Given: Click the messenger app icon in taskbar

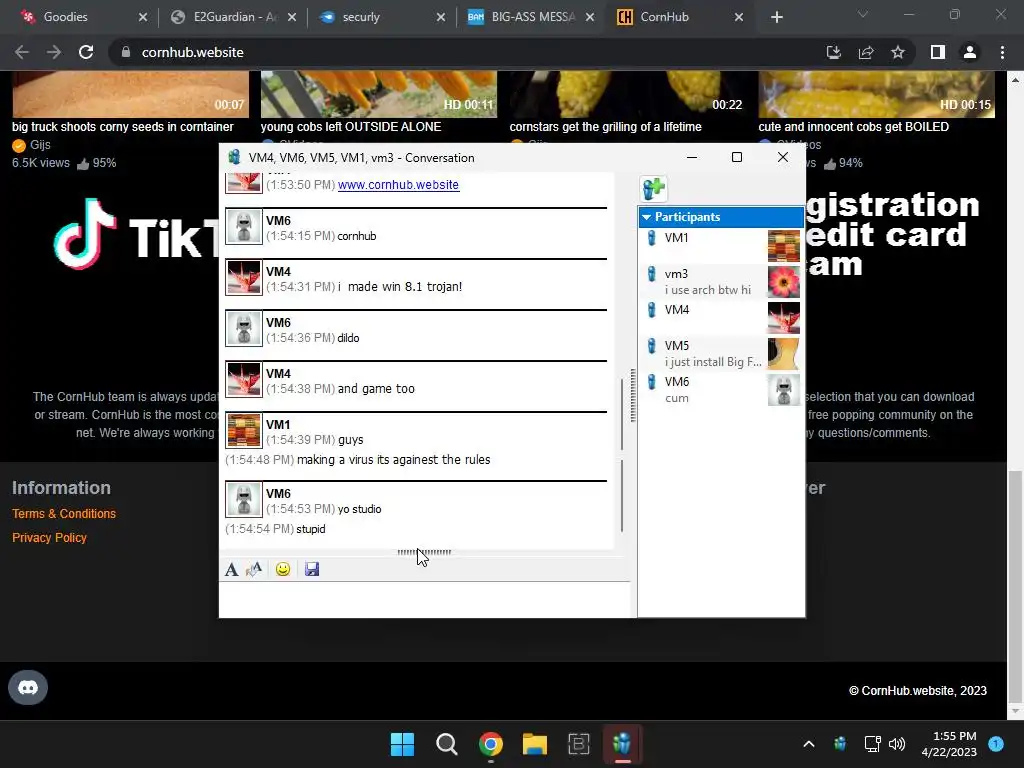Looking at the screenshot, I should tap(622, 744).
